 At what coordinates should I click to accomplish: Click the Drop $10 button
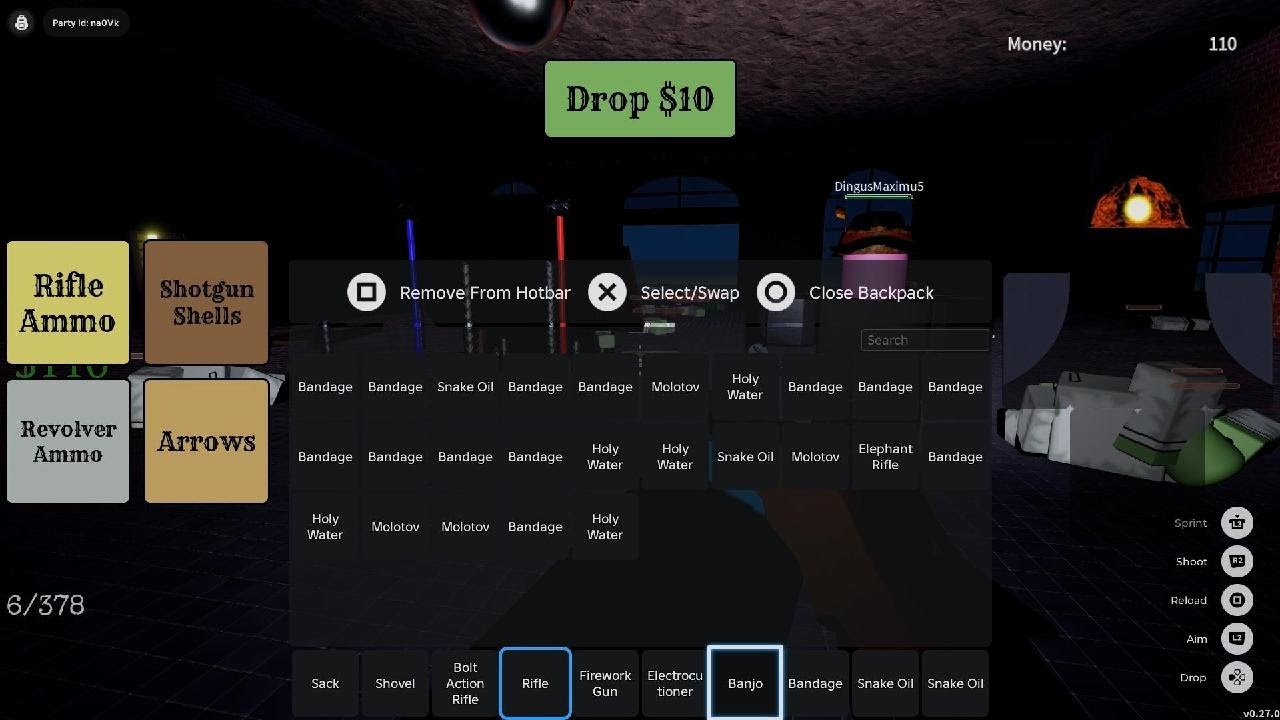click(x=640, y=99)
